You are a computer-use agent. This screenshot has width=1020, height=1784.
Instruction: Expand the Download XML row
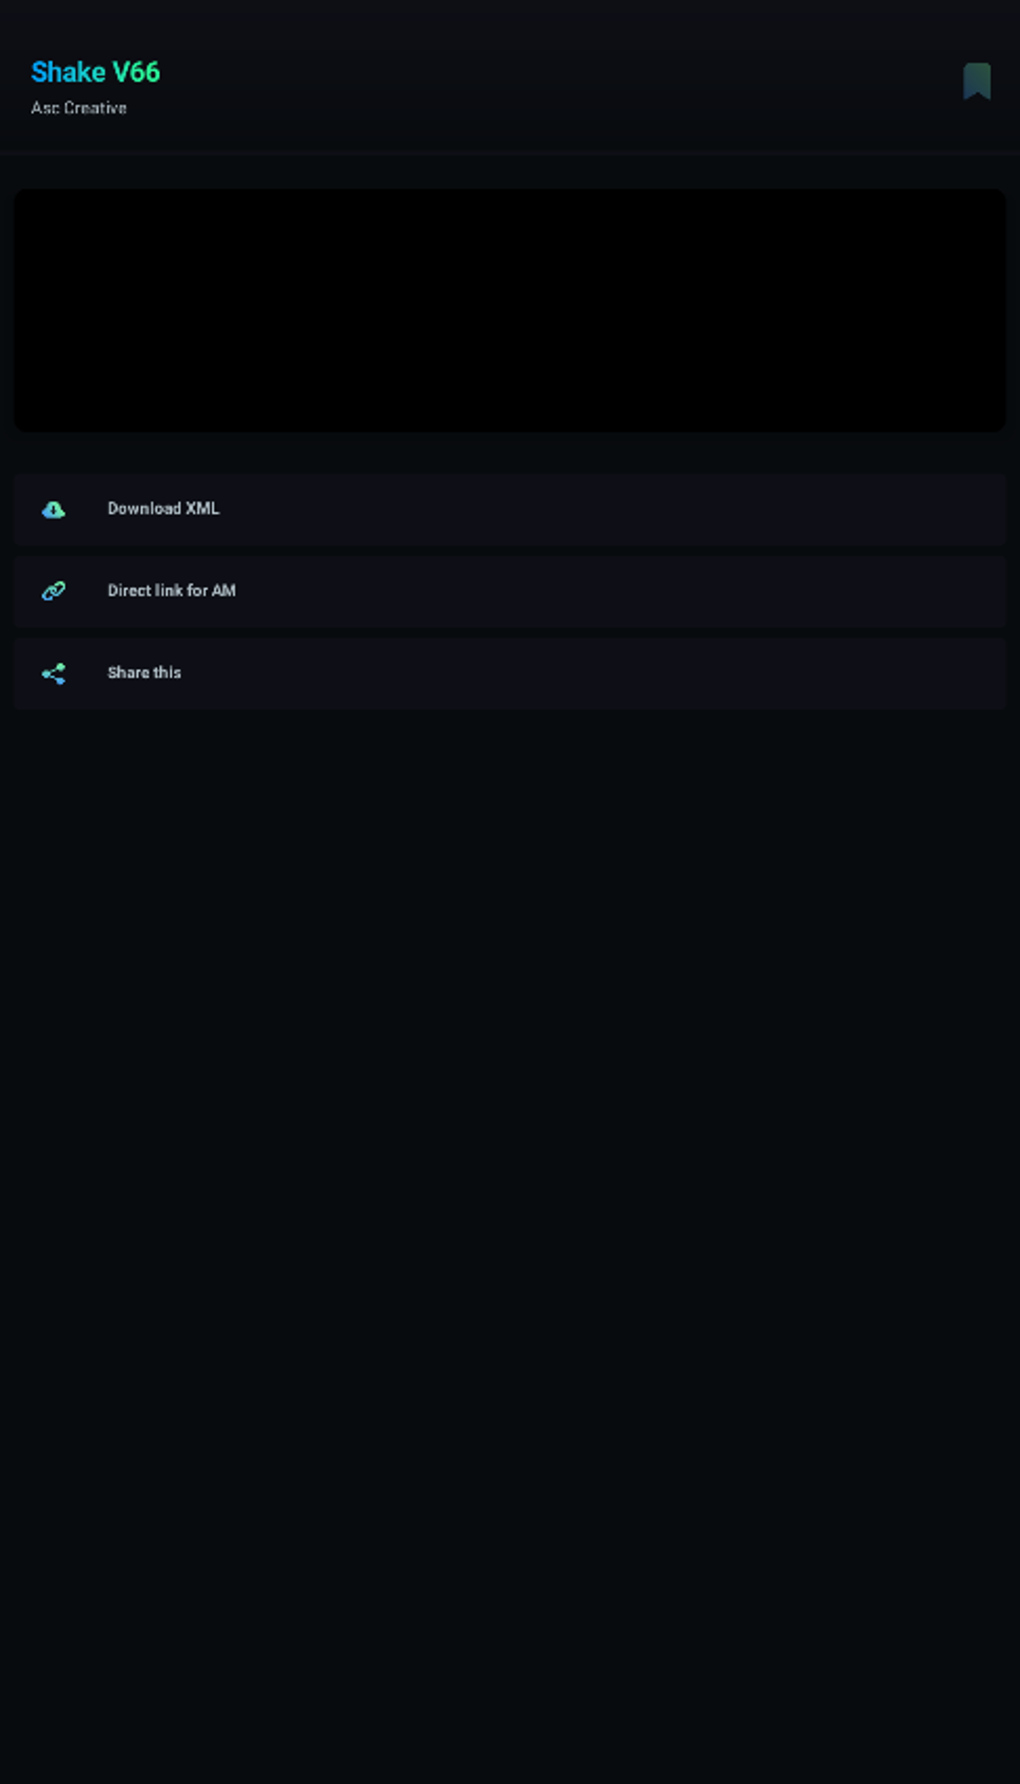pos(509,509)
